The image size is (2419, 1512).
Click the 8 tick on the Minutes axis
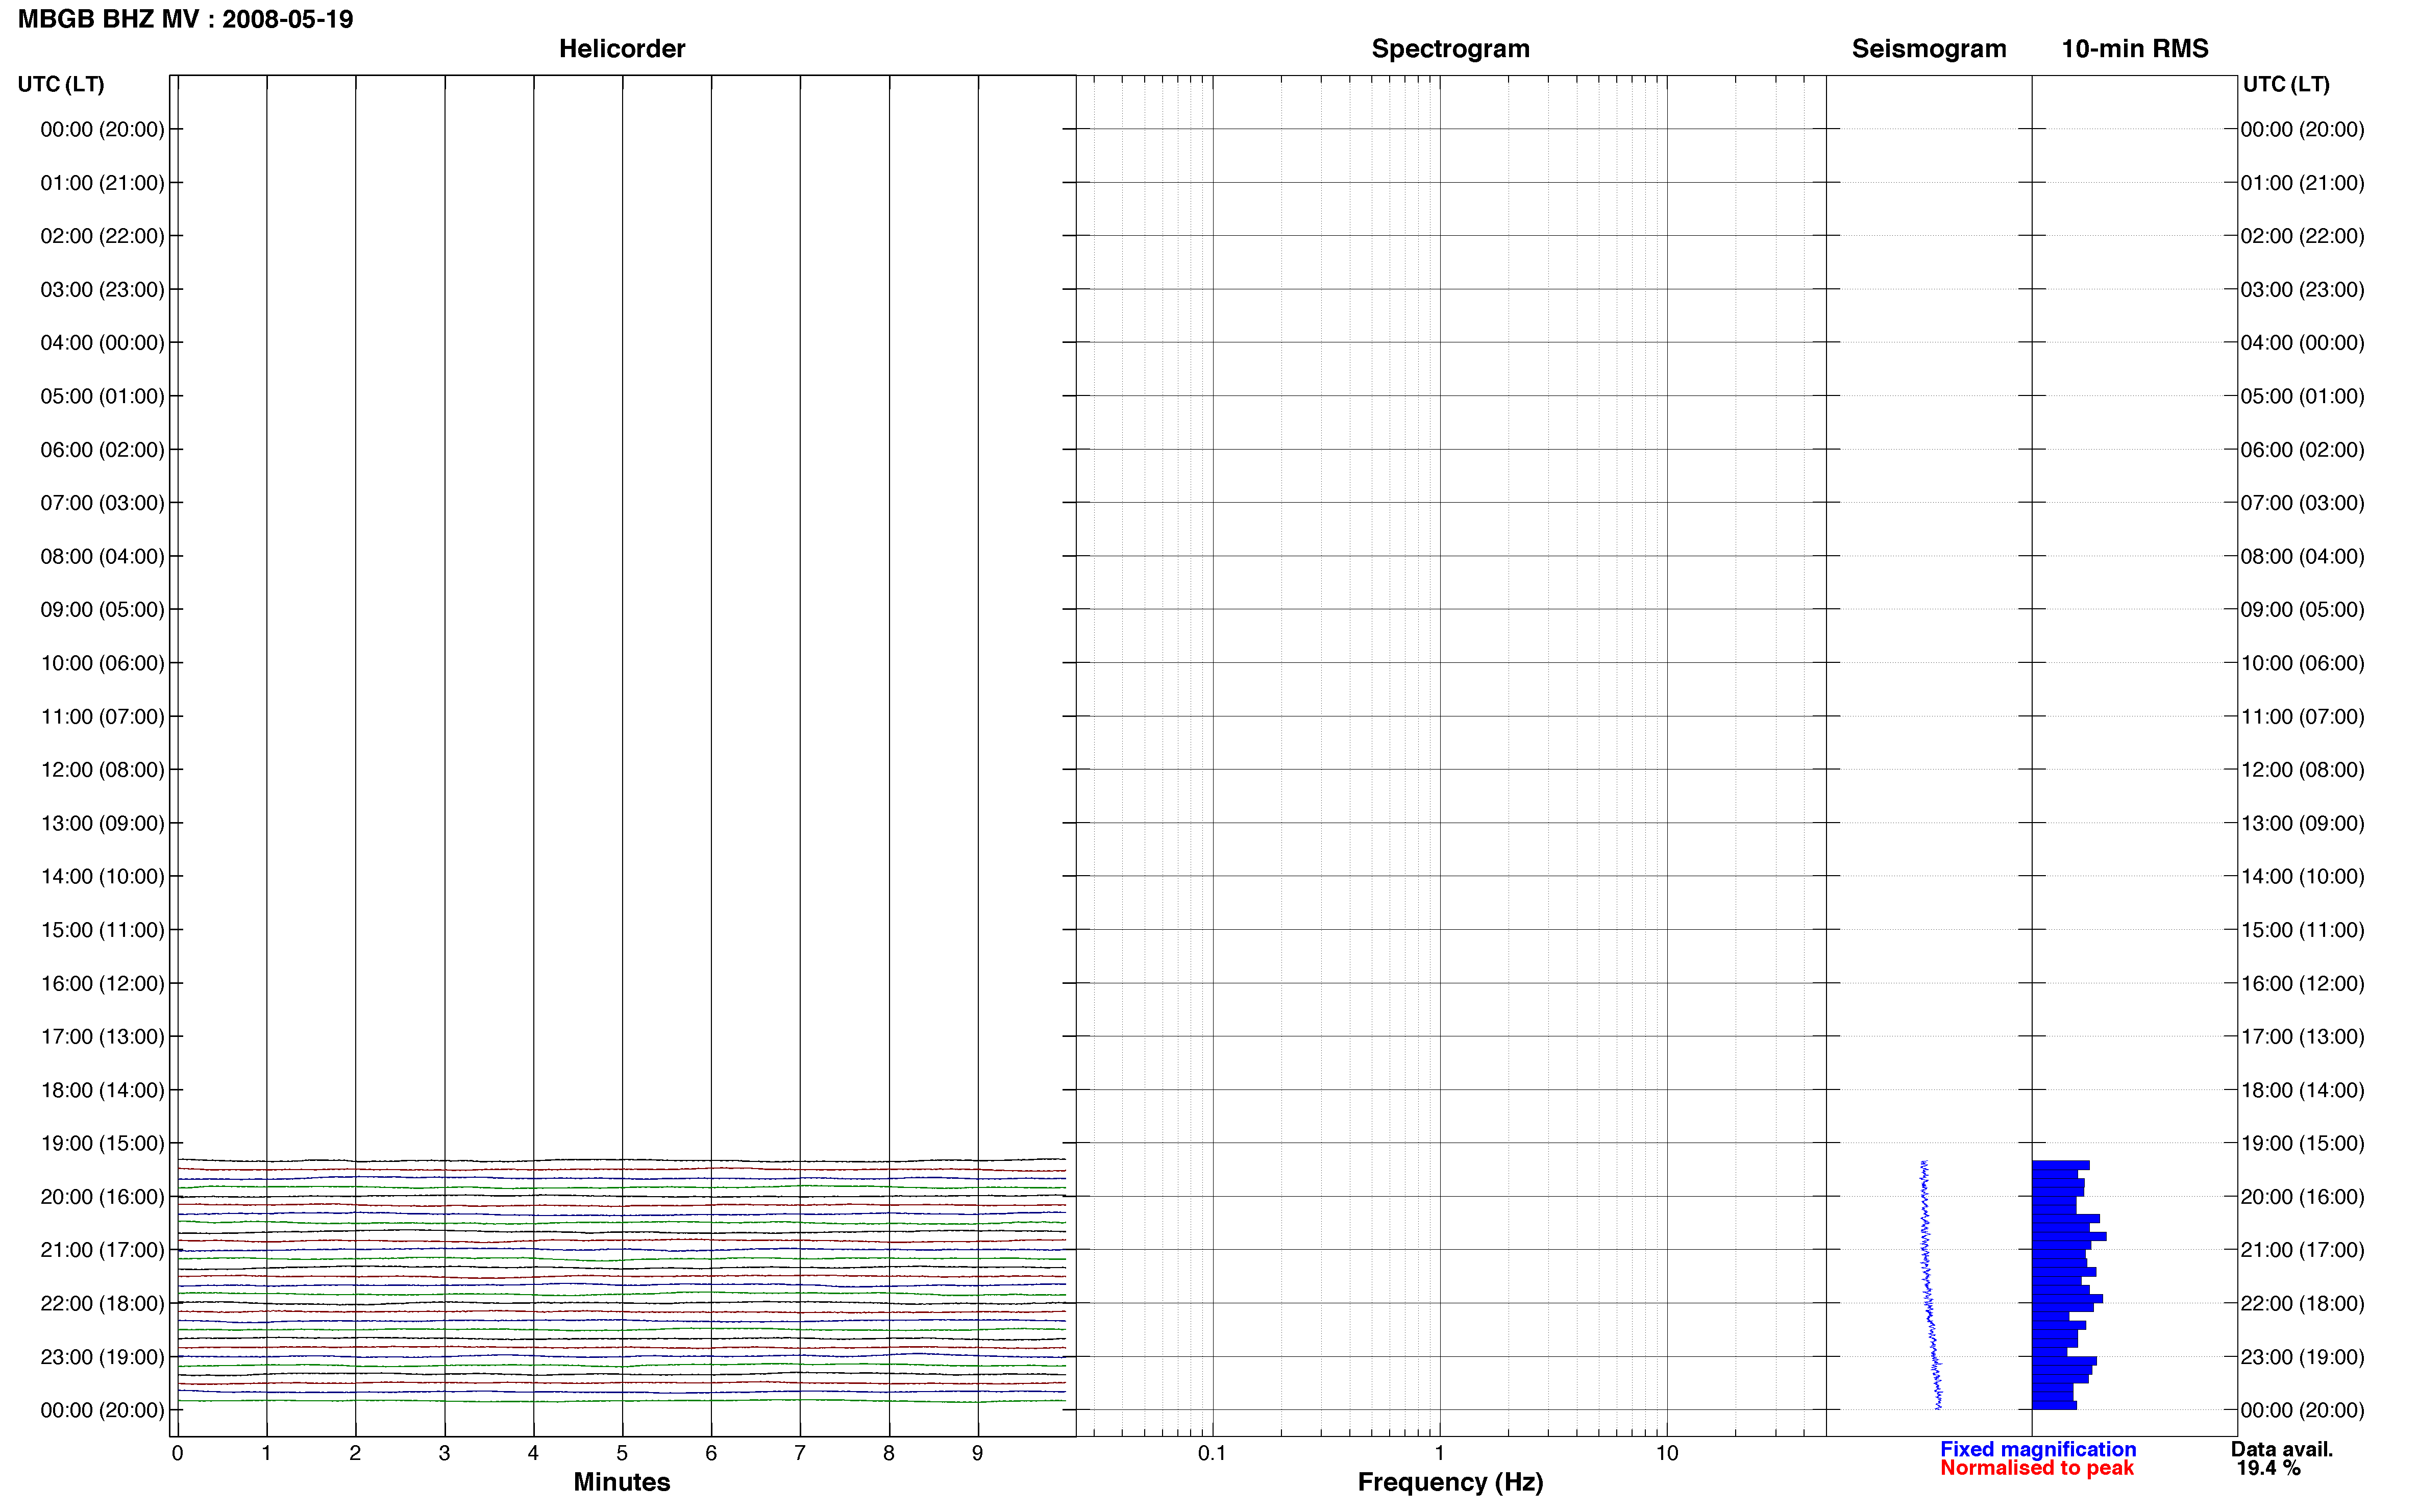point(889,1454)
